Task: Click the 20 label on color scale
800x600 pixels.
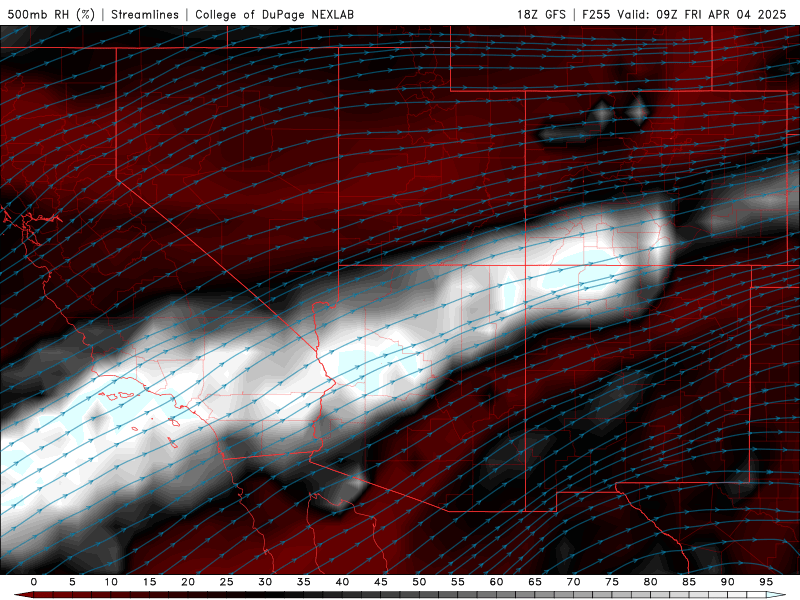Action: coord(188,582)
